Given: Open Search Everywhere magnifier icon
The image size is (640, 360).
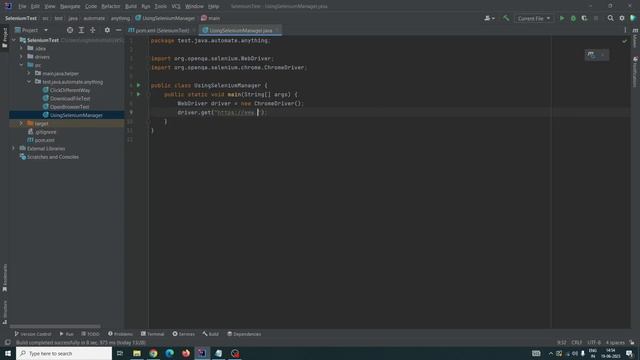Looking at the screenshot, I should (610, 18).
